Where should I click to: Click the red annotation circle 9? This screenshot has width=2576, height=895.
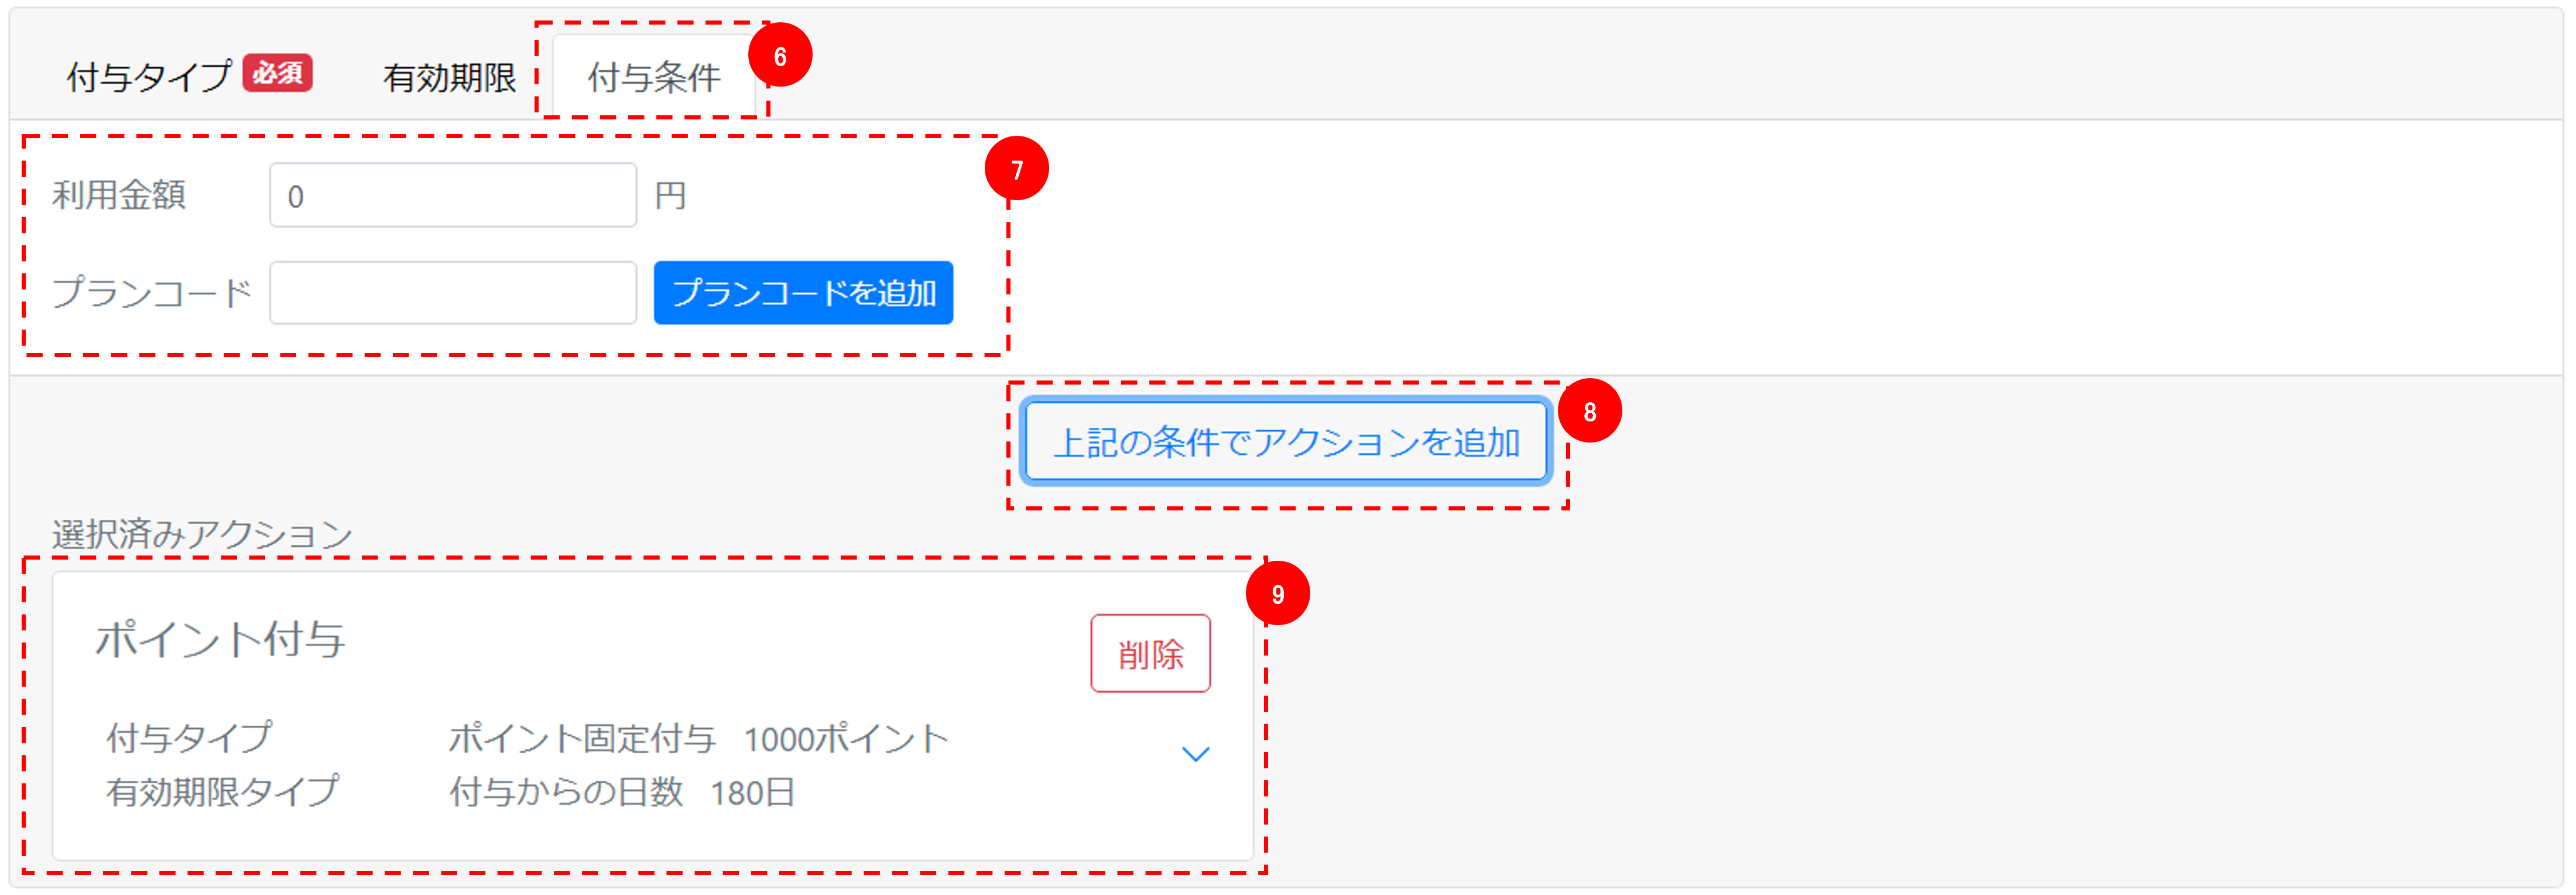(x=1278, y=594)
